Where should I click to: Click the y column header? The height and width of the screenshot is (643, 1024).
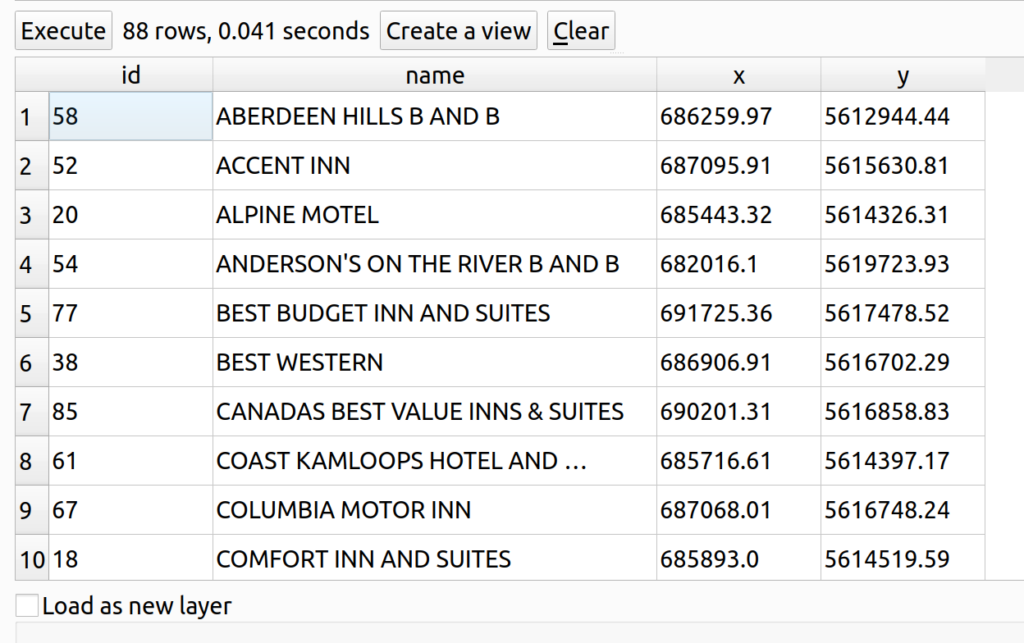(902, 75)
